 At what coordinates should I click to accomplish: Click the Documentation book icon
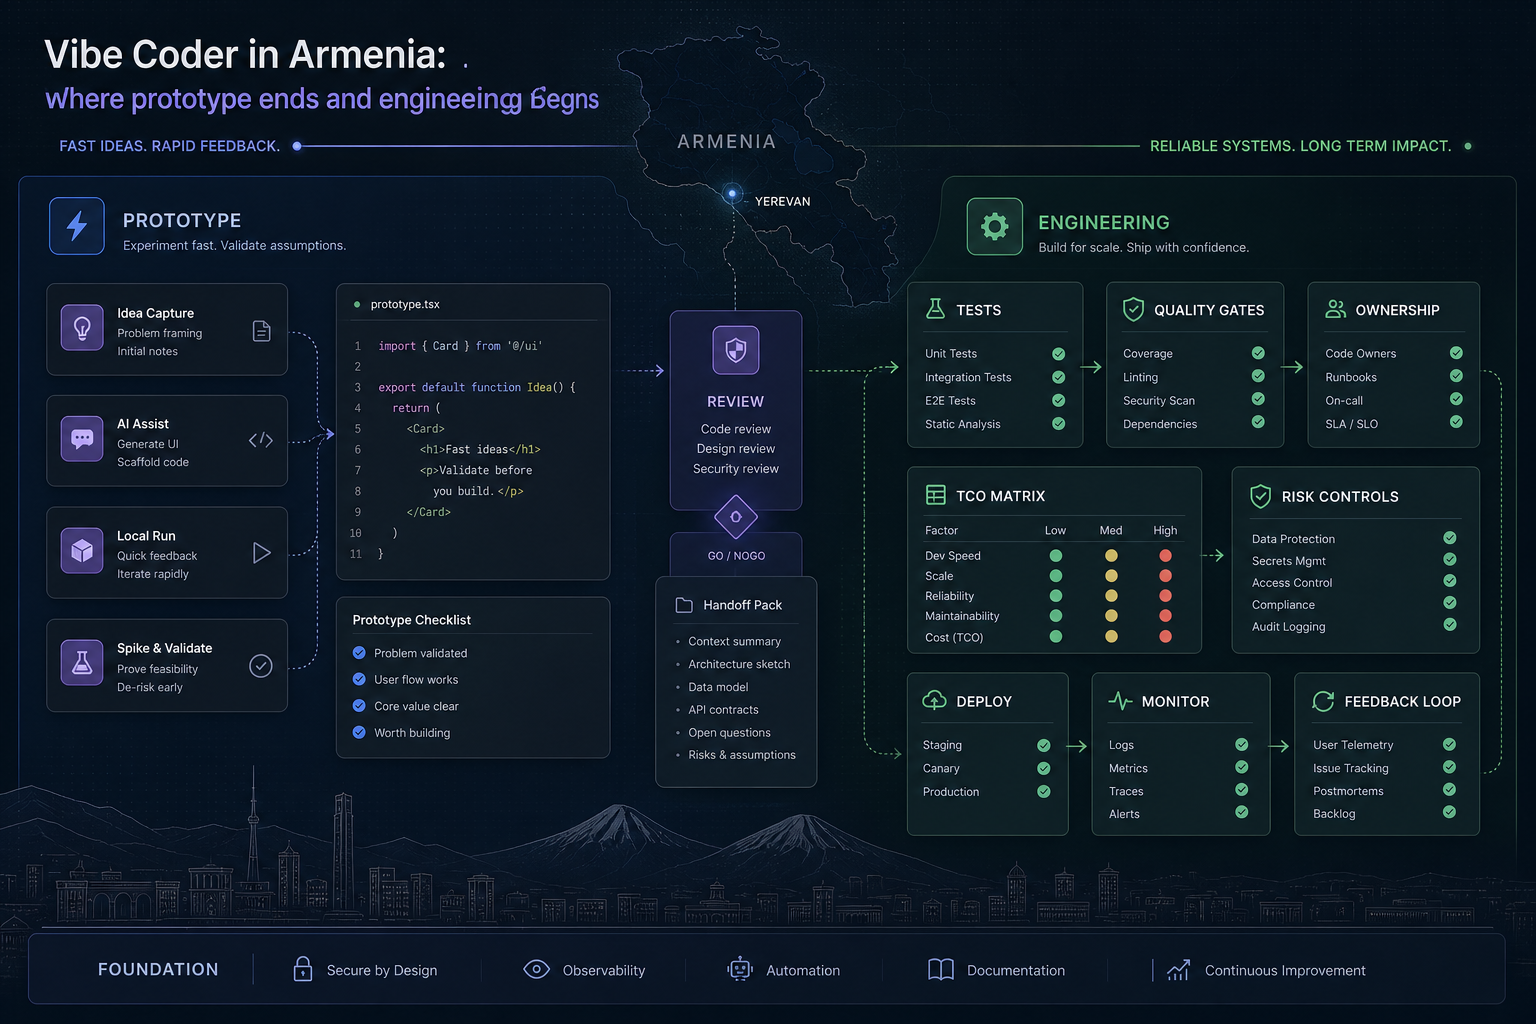[941, 969]
